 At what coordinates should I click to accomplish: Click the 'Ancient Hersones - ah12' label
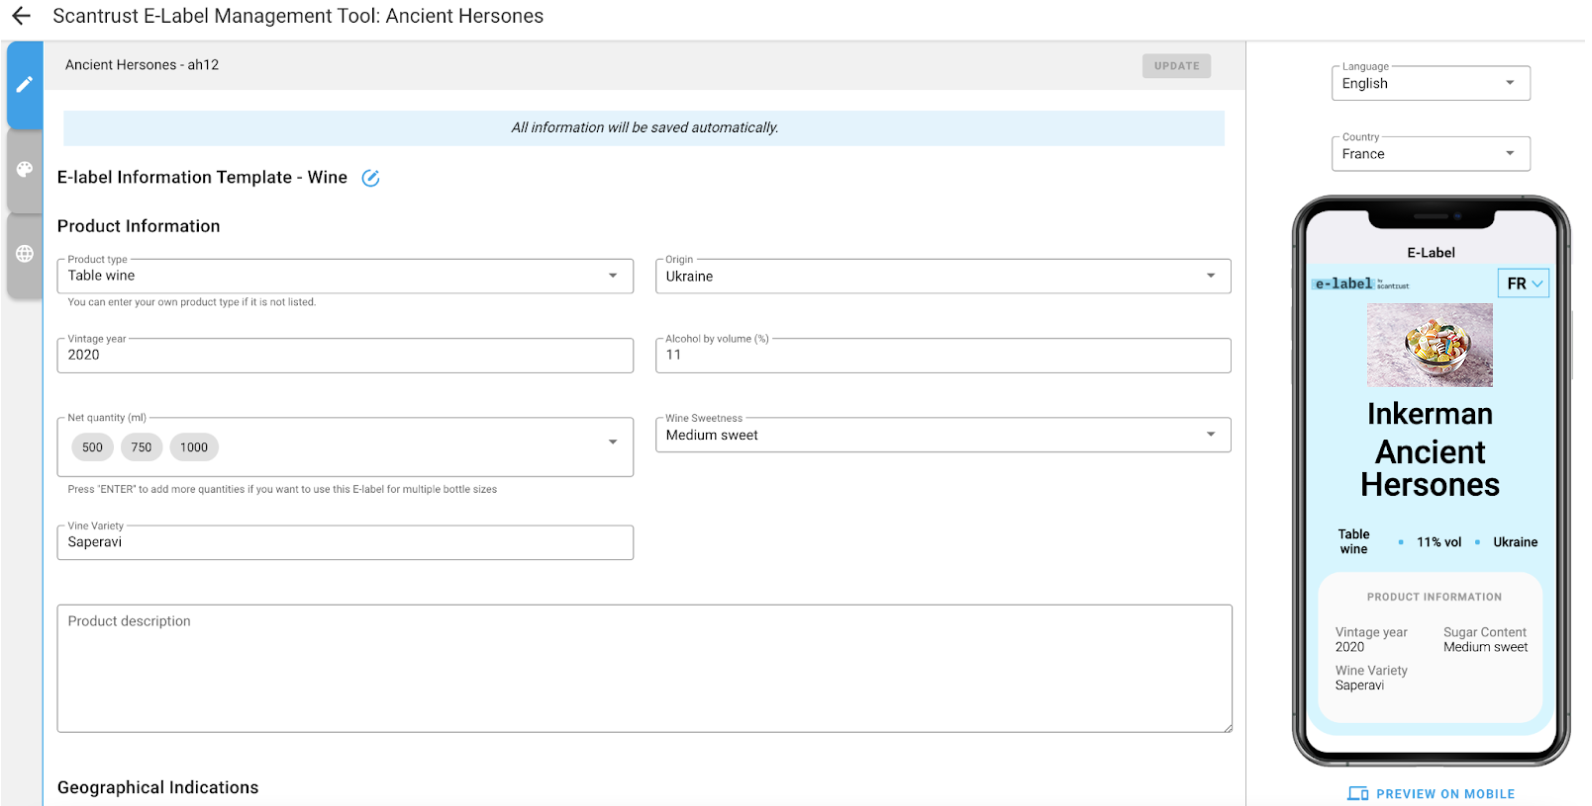click(142, 65)
